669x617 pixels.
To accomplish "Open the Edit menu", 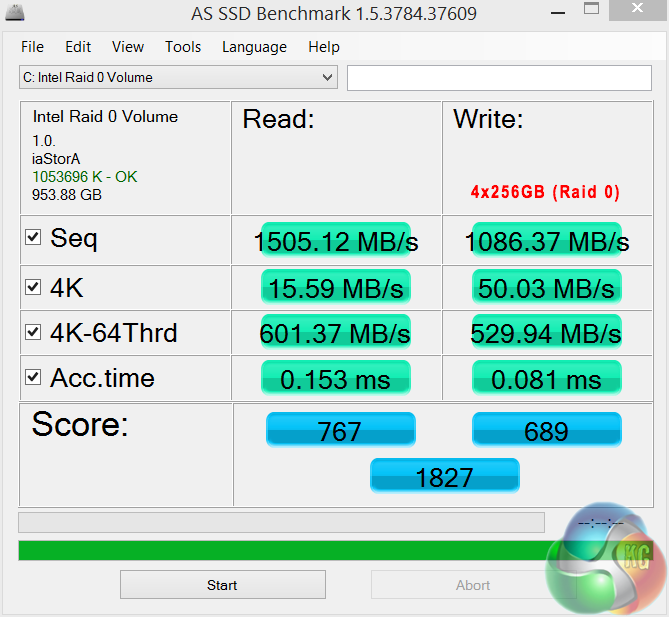I will coord(78,47).
